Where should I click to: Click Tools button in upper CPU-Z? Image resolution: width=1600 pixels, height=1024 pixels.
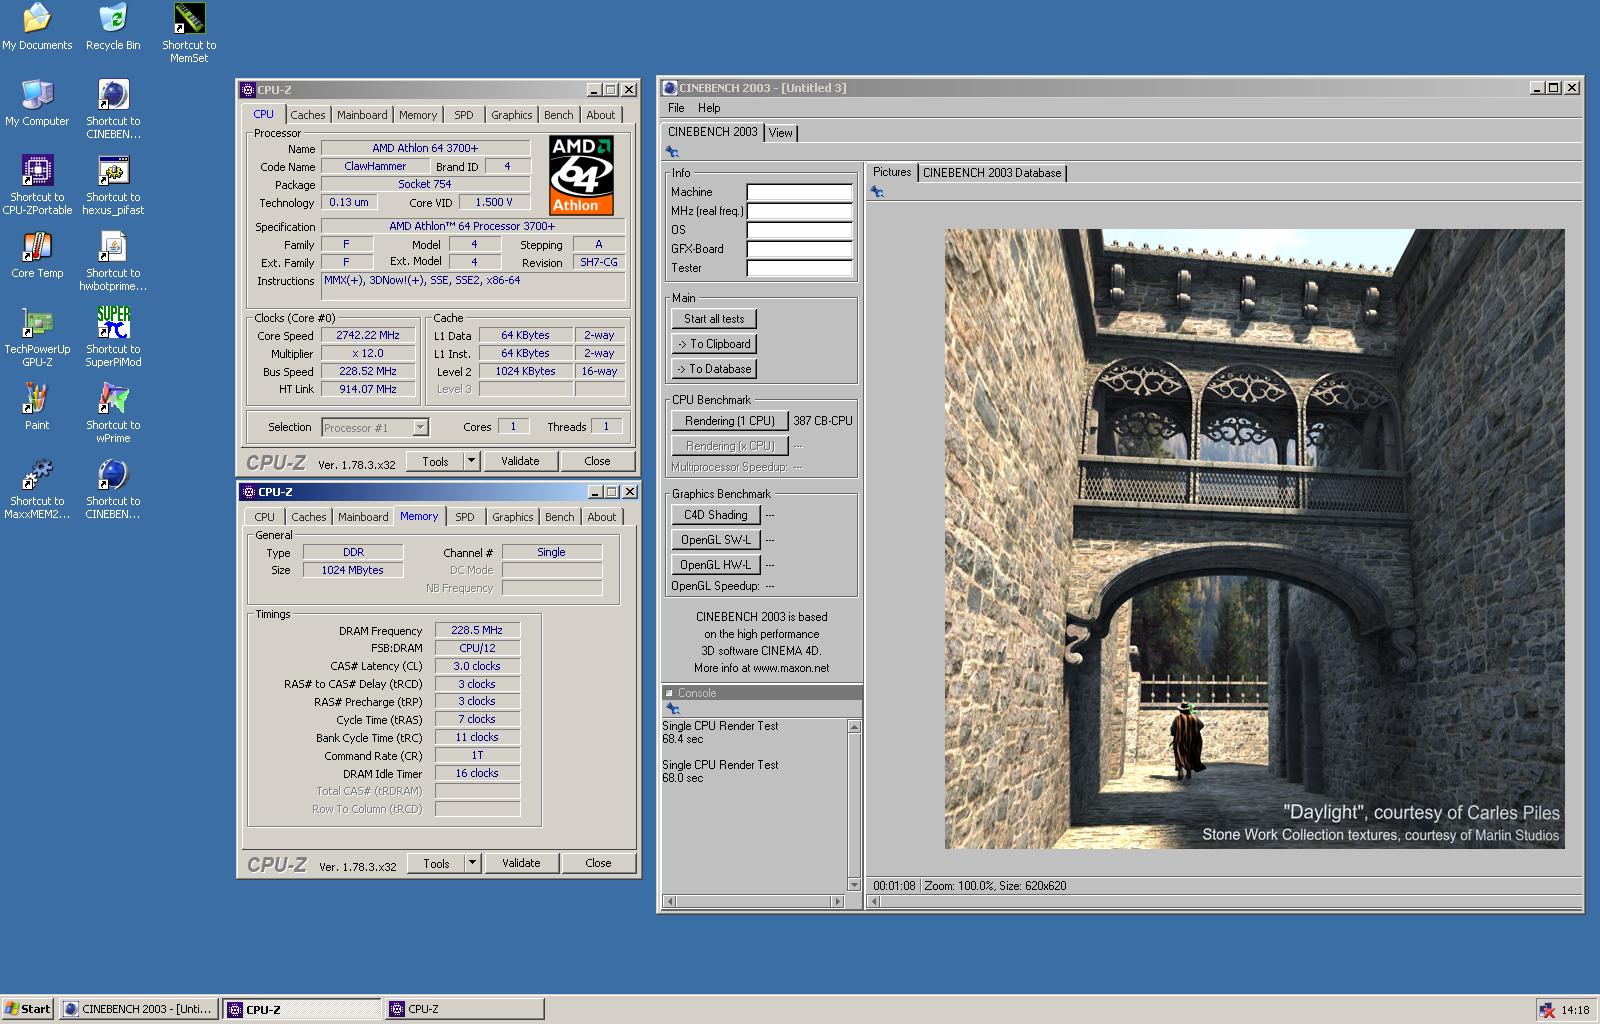pyautogui.click(x=435, y=461)
